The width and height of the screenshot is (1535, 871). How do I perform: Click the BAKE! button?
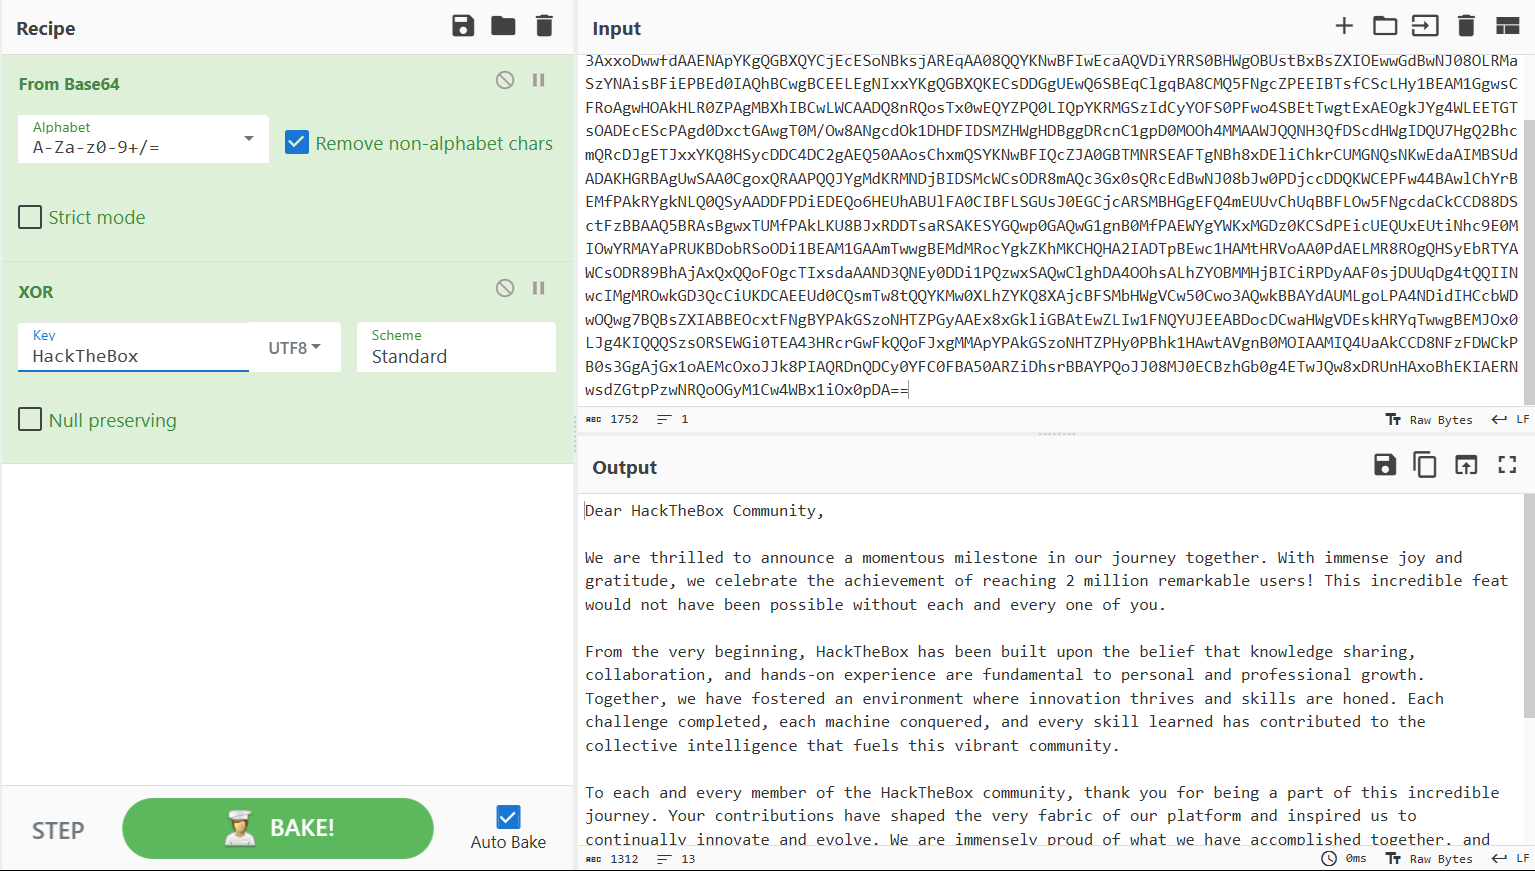tap(278, 828)
